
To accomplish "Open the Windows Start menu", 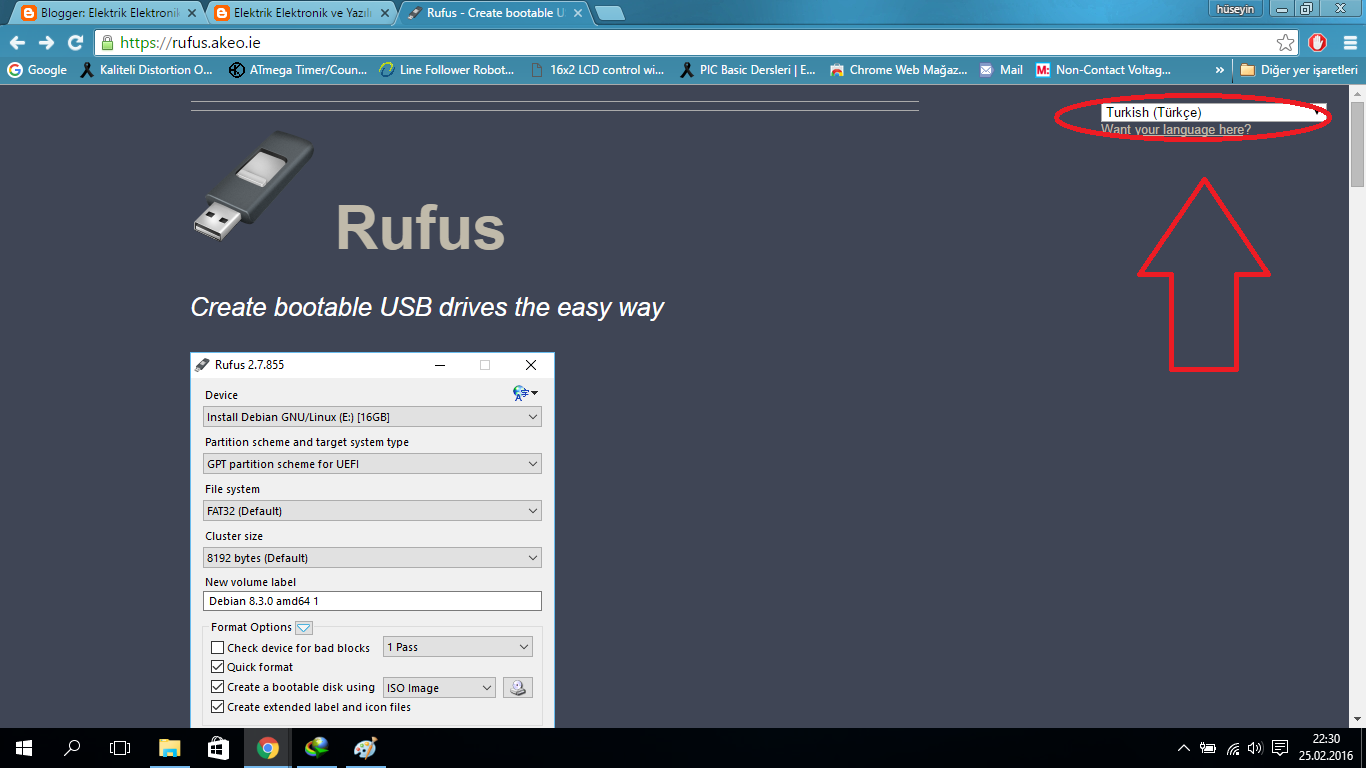I will click(24, 748).
